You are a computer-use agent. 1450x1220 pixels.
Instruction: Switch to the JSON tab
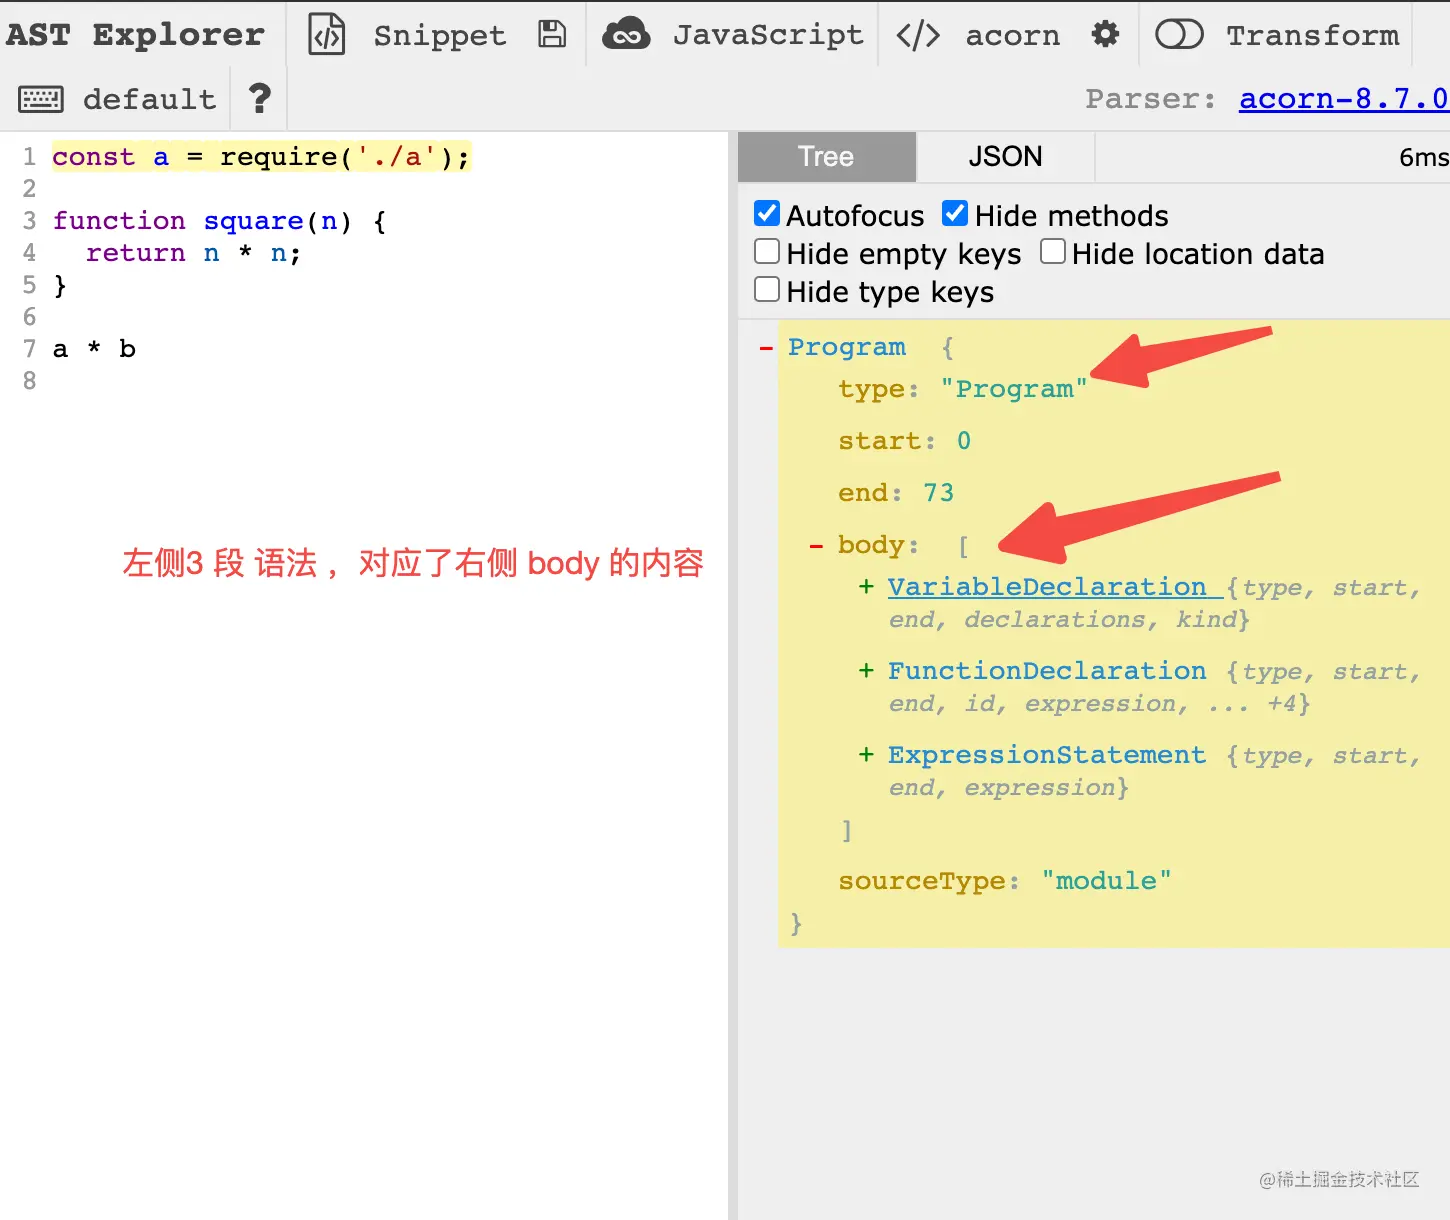click(1005, 157)
